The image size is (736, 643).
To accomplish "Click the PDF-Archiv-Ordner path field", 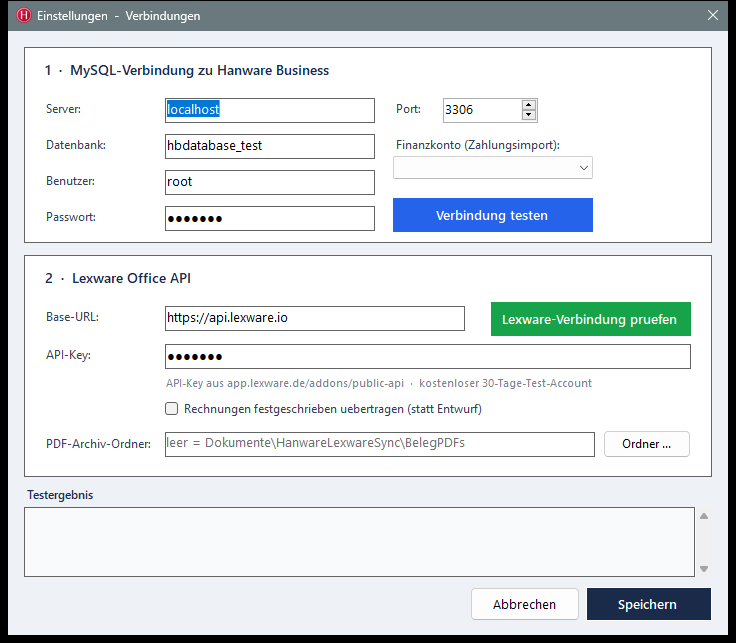I will point(379,444).
